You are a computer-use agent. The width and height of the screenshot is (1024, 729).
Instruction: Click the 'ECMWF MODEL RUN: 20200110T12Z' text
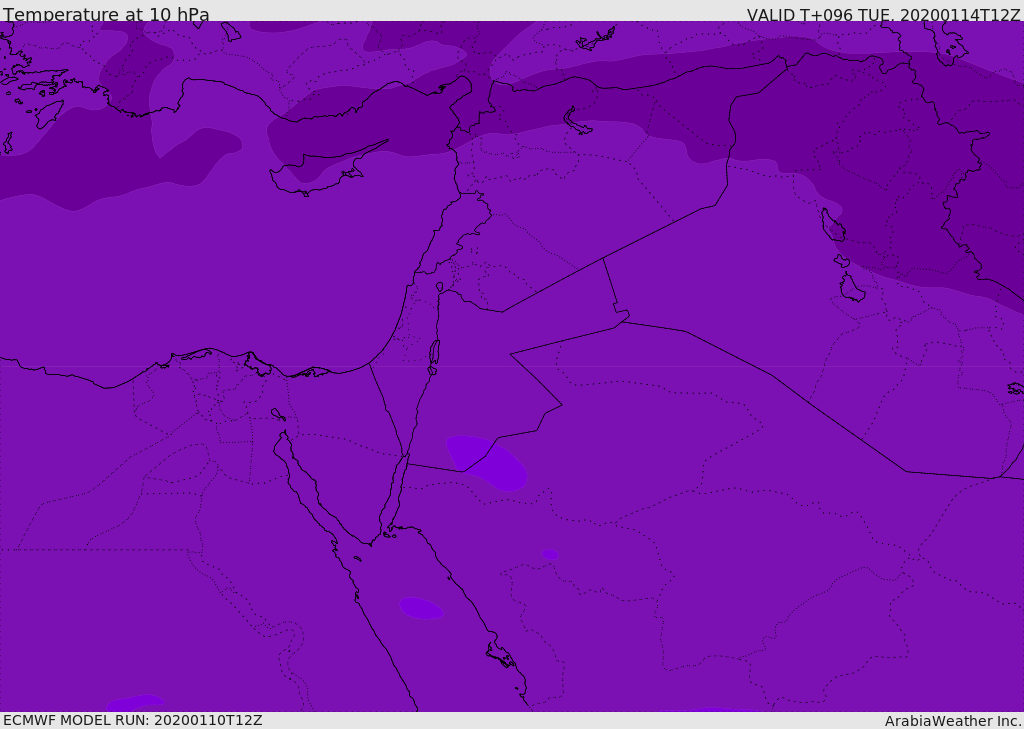coord(133,720)
